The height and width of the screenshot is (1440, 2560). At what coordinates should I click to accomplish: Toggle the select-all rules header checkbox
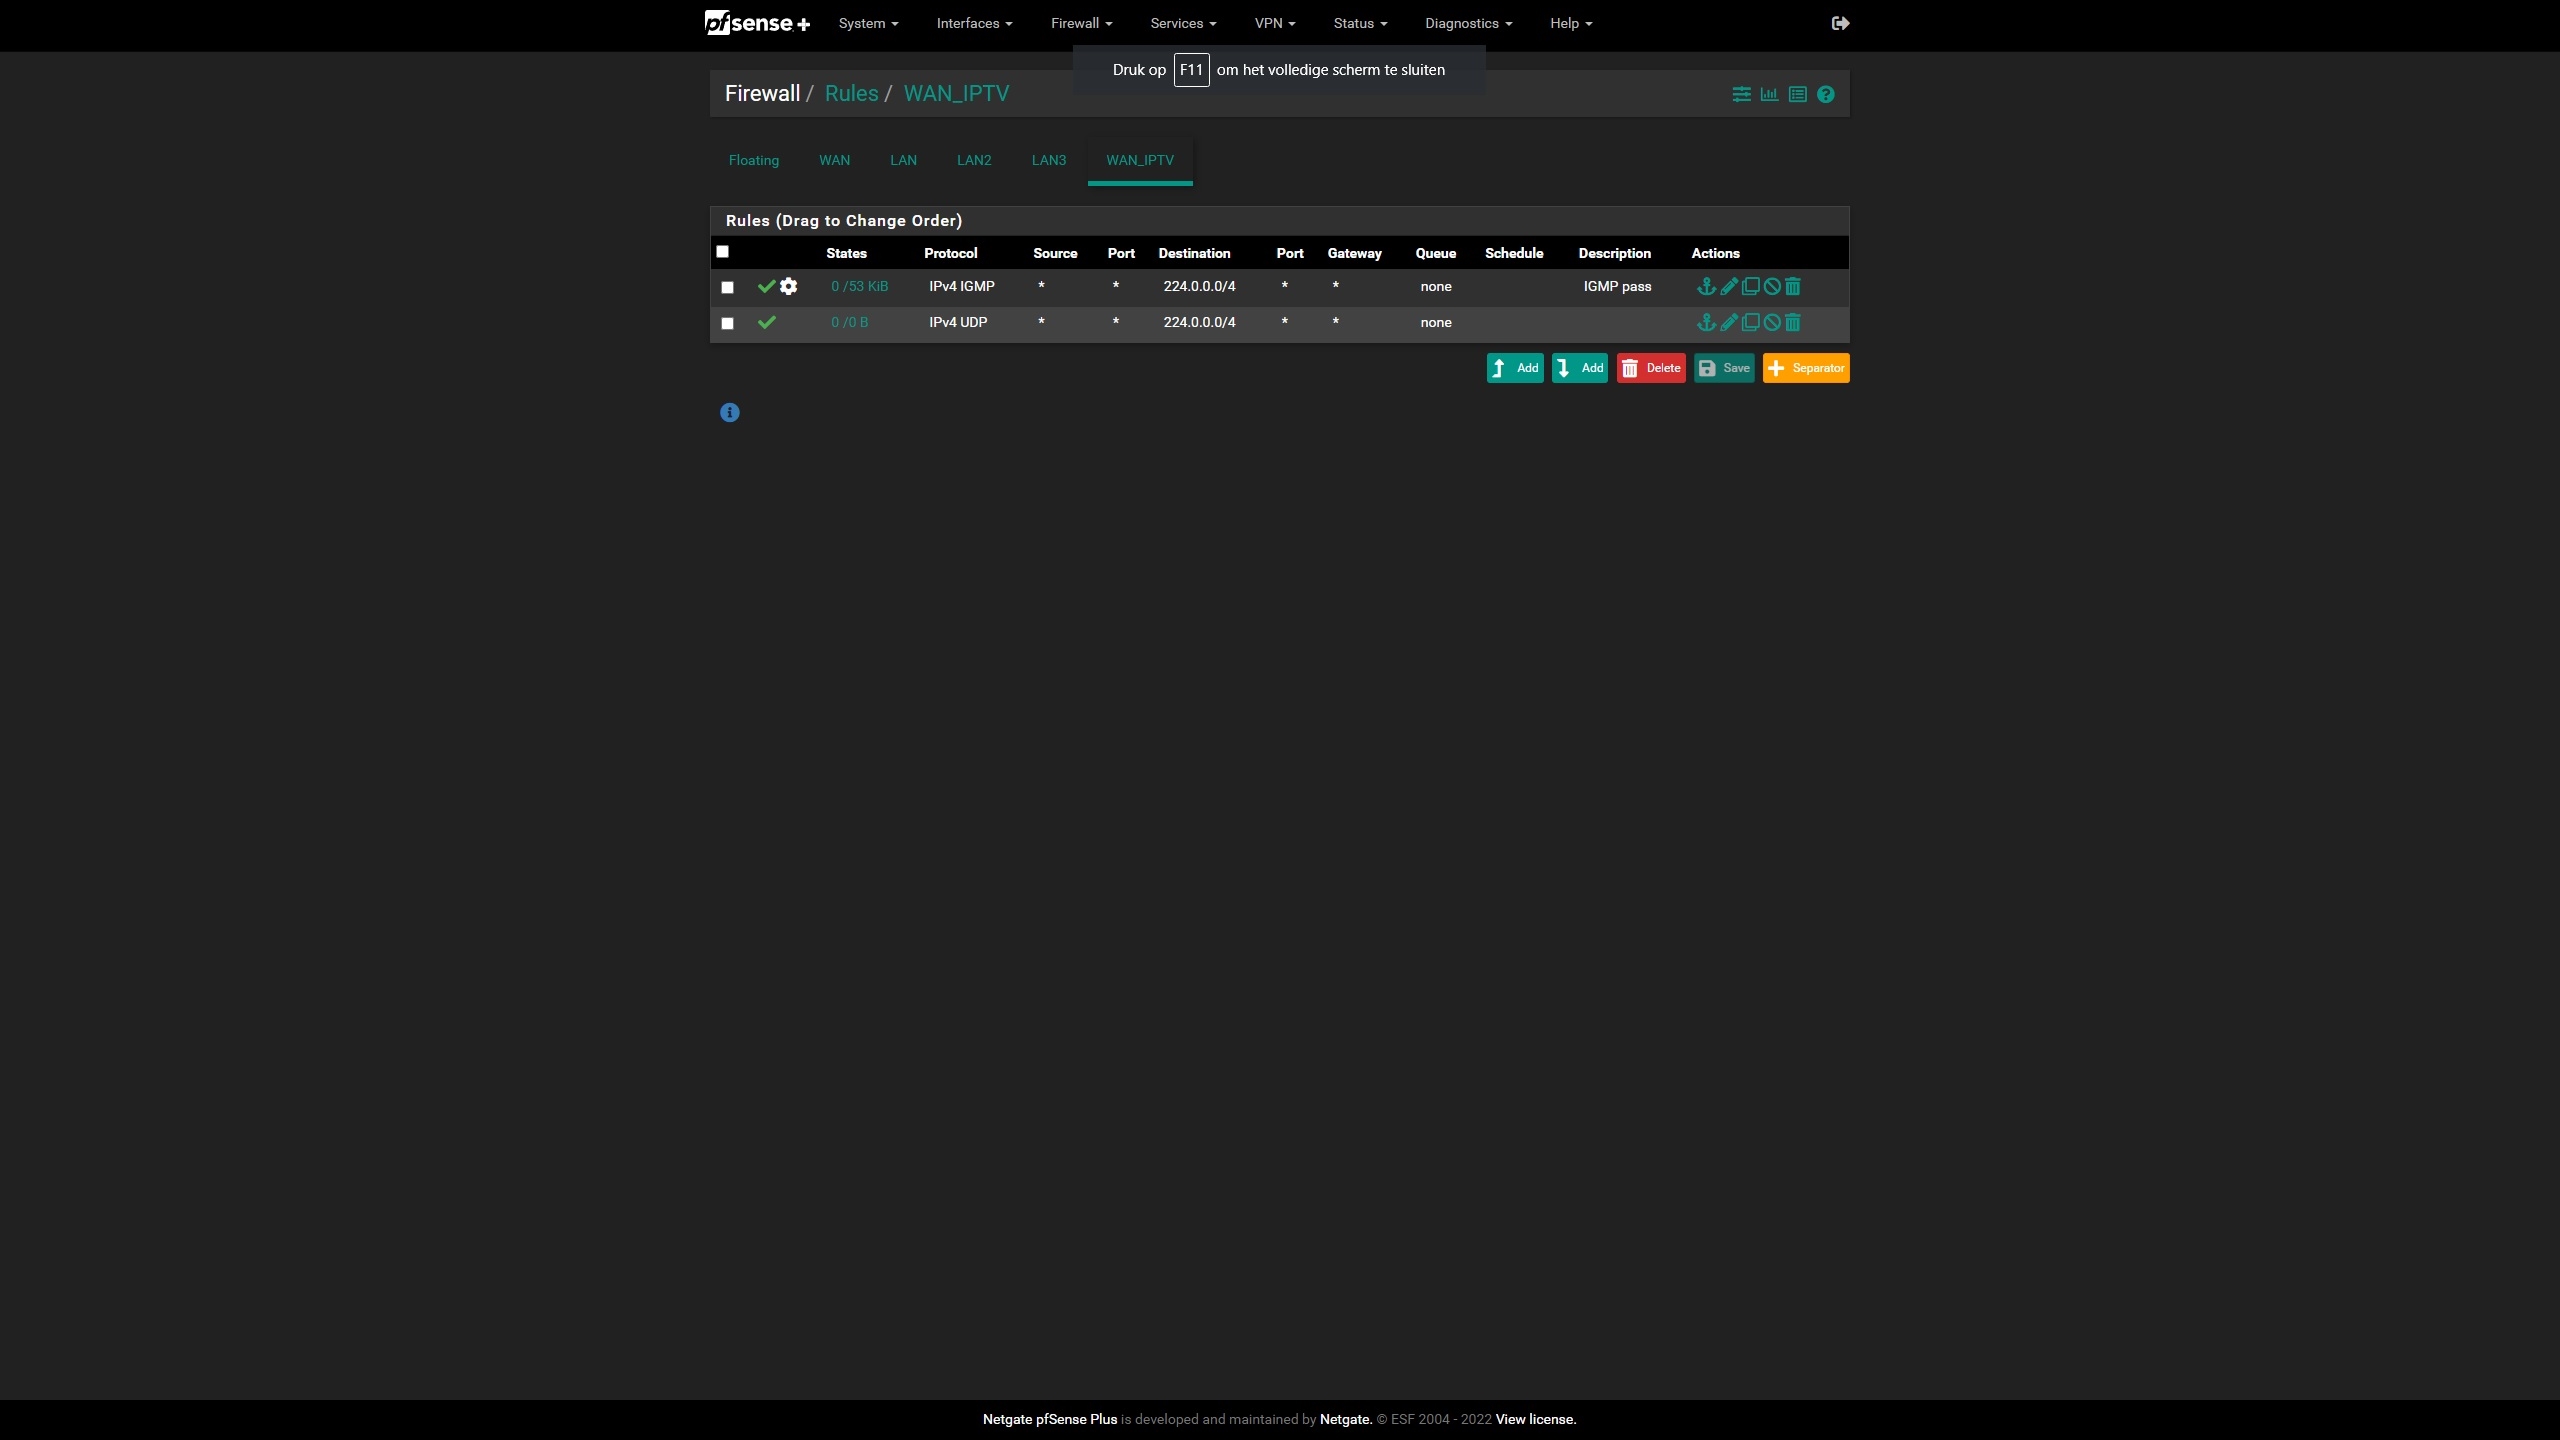click(723, 252)
